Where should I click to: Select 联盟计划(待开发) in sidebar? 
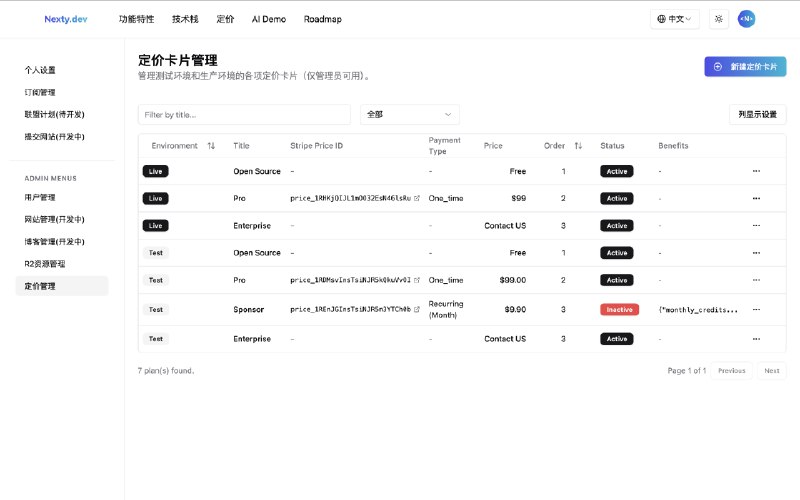pos(54,115)
